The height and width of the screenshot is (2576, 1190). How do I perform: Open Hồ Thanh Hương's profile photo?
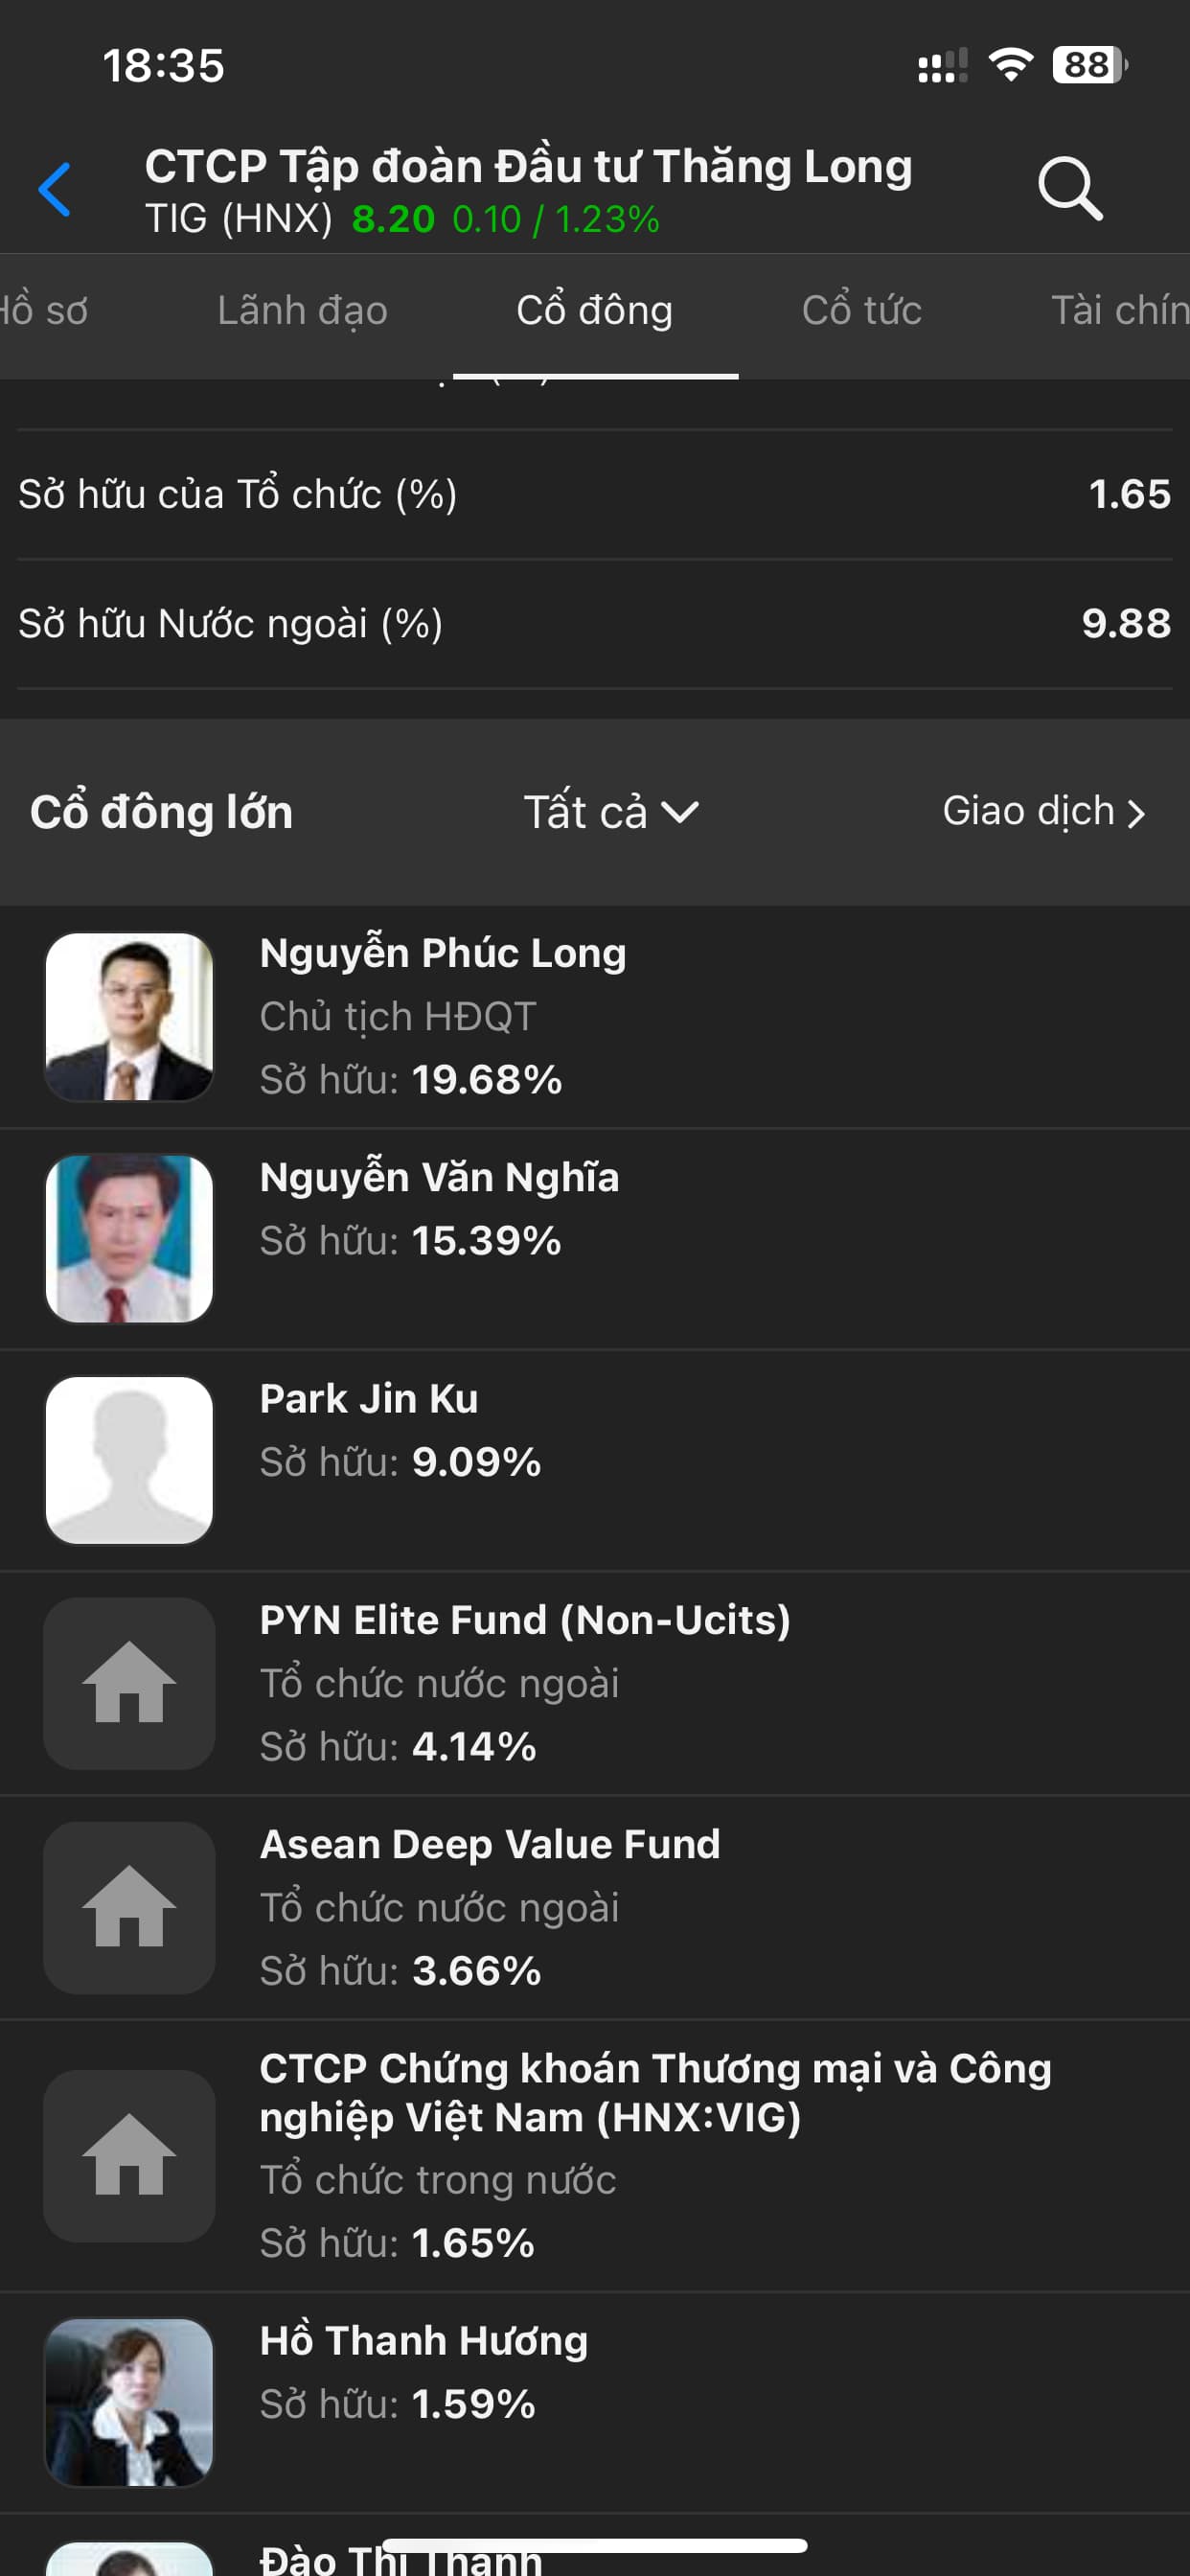[x=129, y=2401]
